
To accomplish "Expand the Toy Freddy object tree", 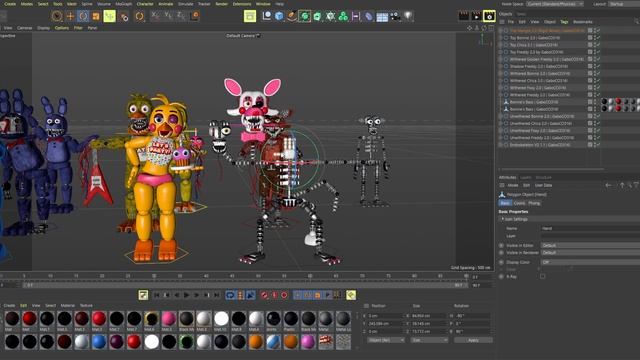I will pos(501,52).
